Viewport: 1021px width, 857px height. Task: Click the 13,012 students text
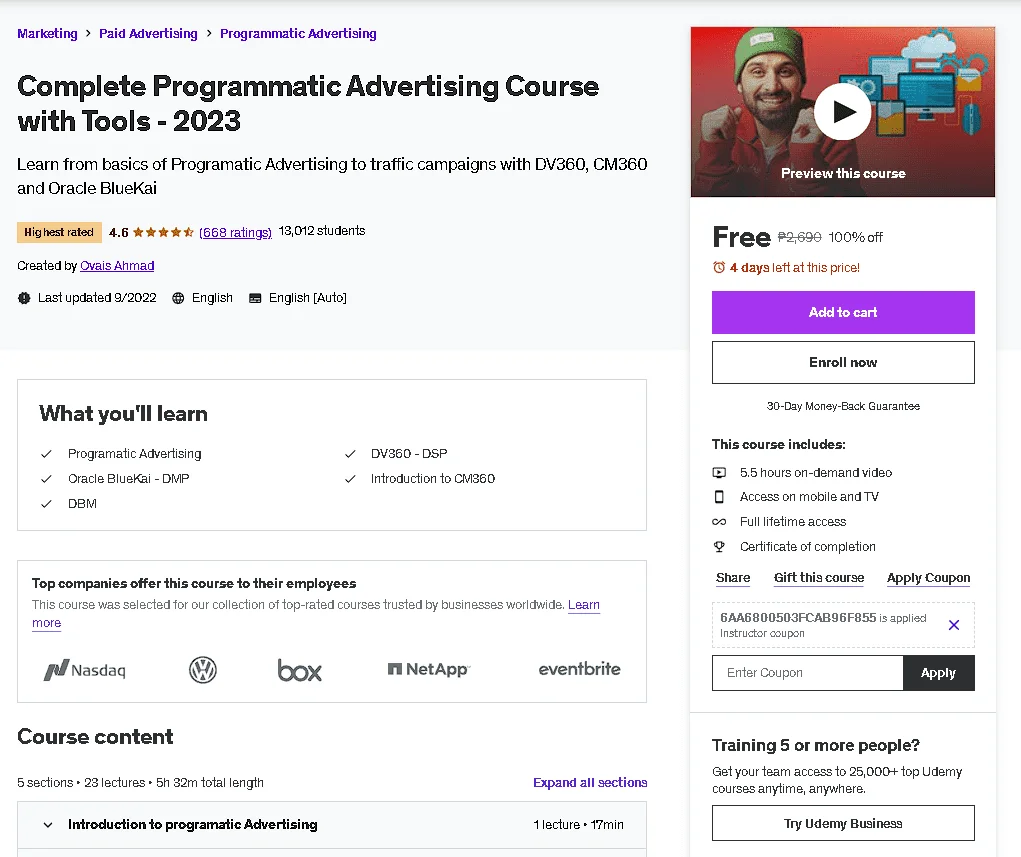pyautogui.click(x=322, y=231)
